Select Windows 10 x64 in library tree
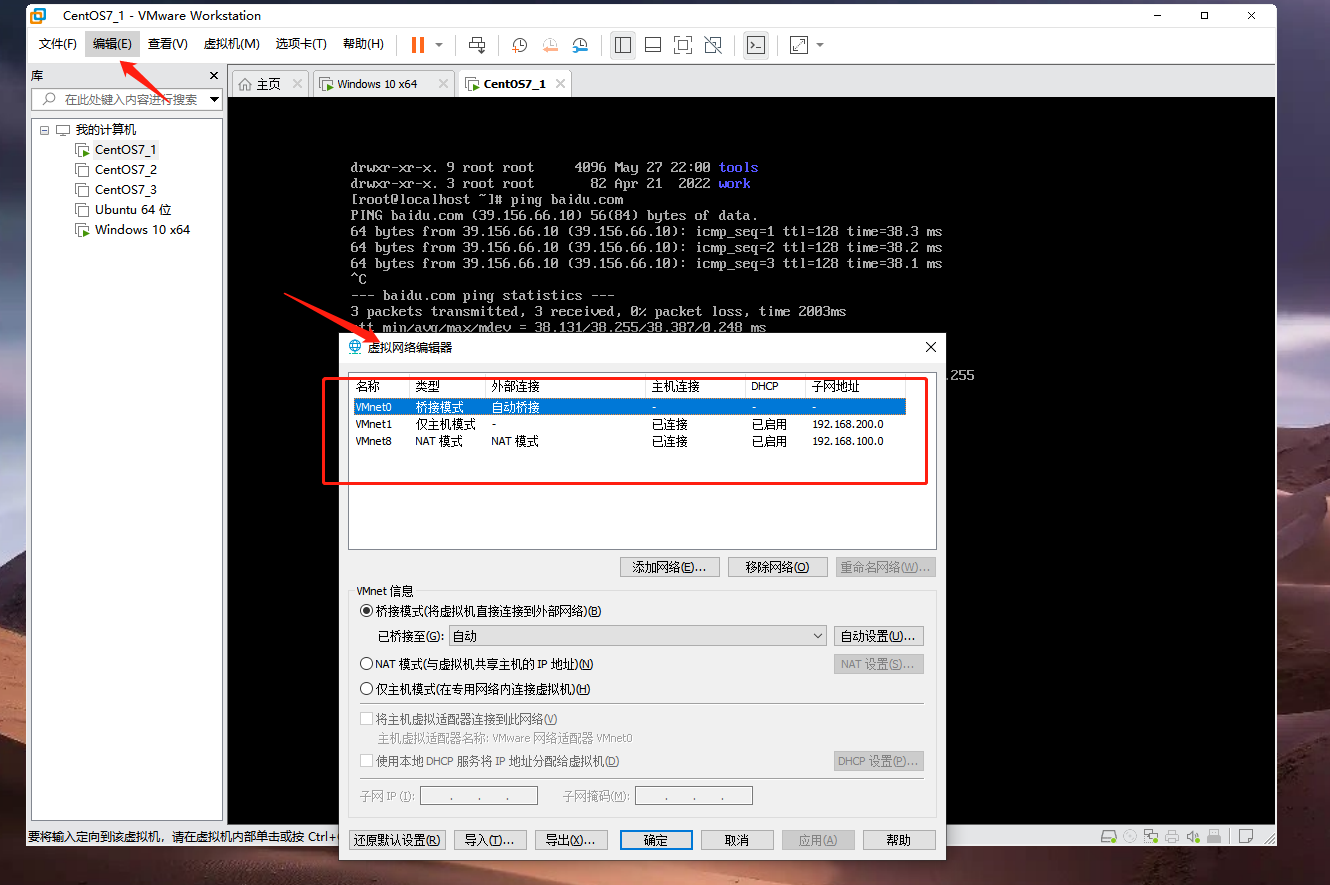Screen dimensions: 1330x885 [142, 230]
